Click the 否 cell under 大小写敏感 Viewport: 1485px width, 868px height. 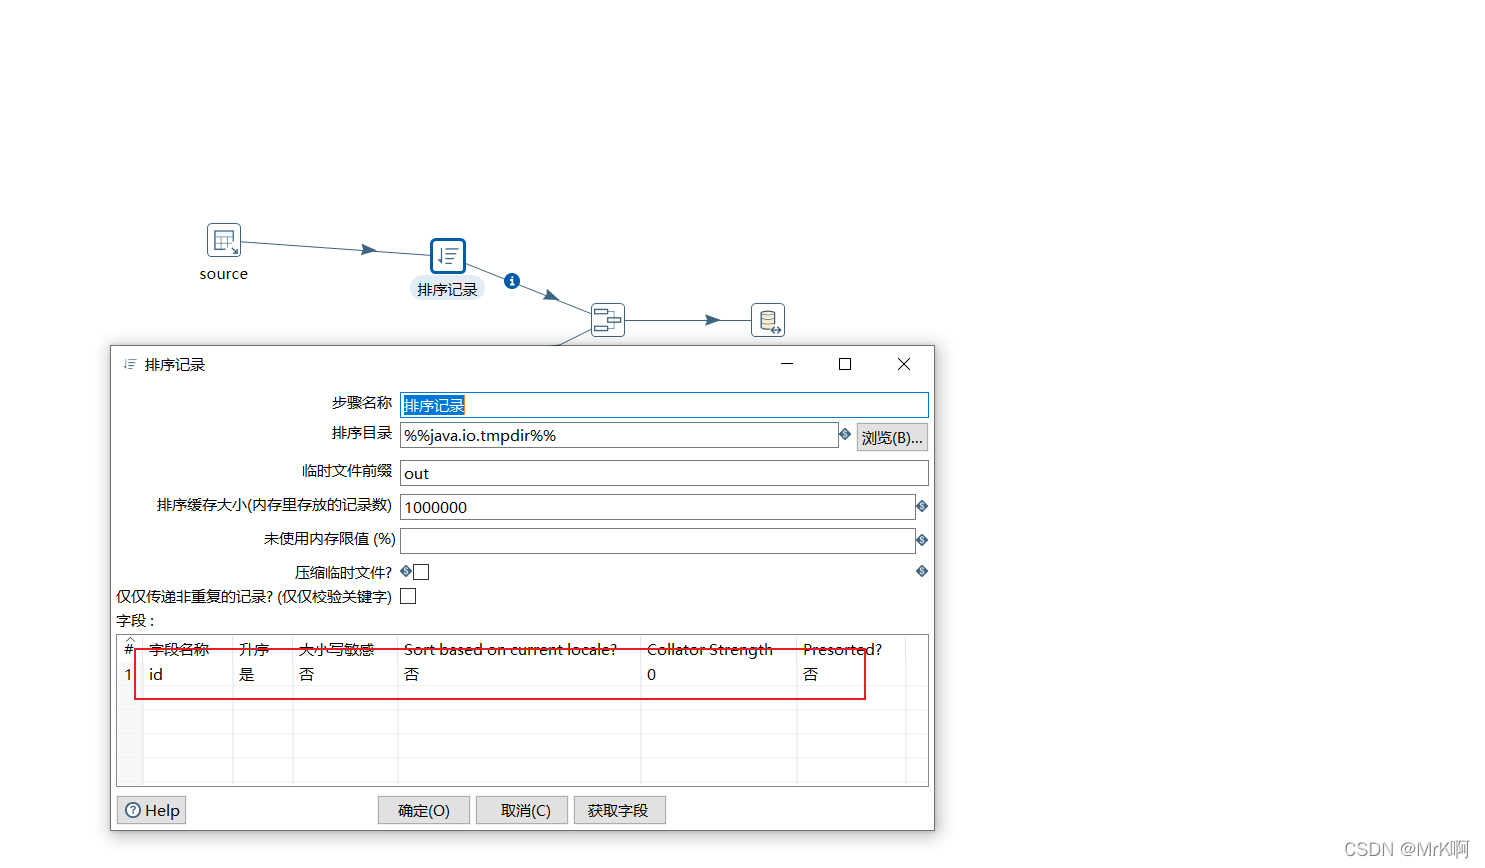345,674
